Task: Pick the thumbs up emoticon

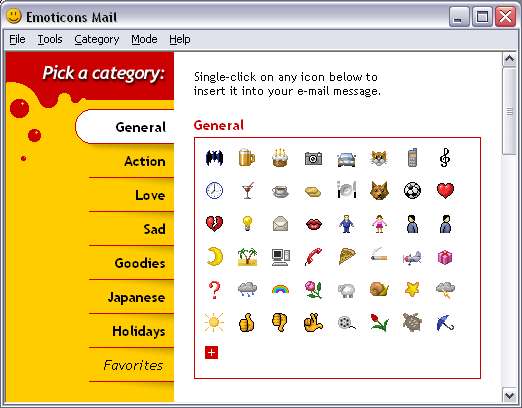Action: [x=247, y=323]
